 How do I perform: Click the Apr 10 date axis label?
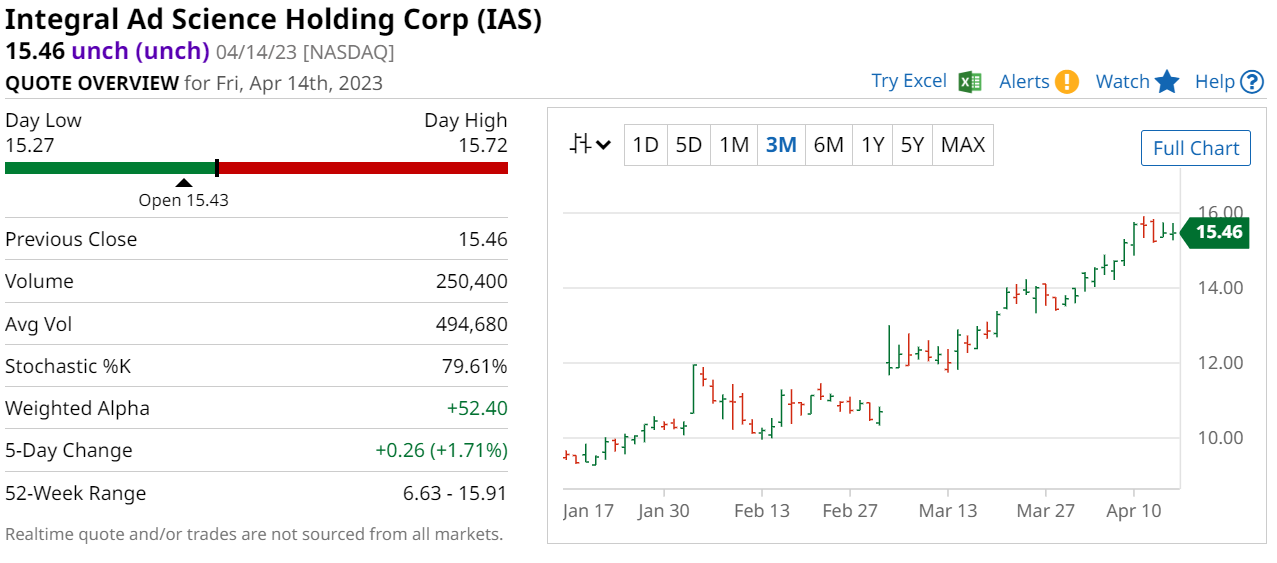coord(1134,511)
